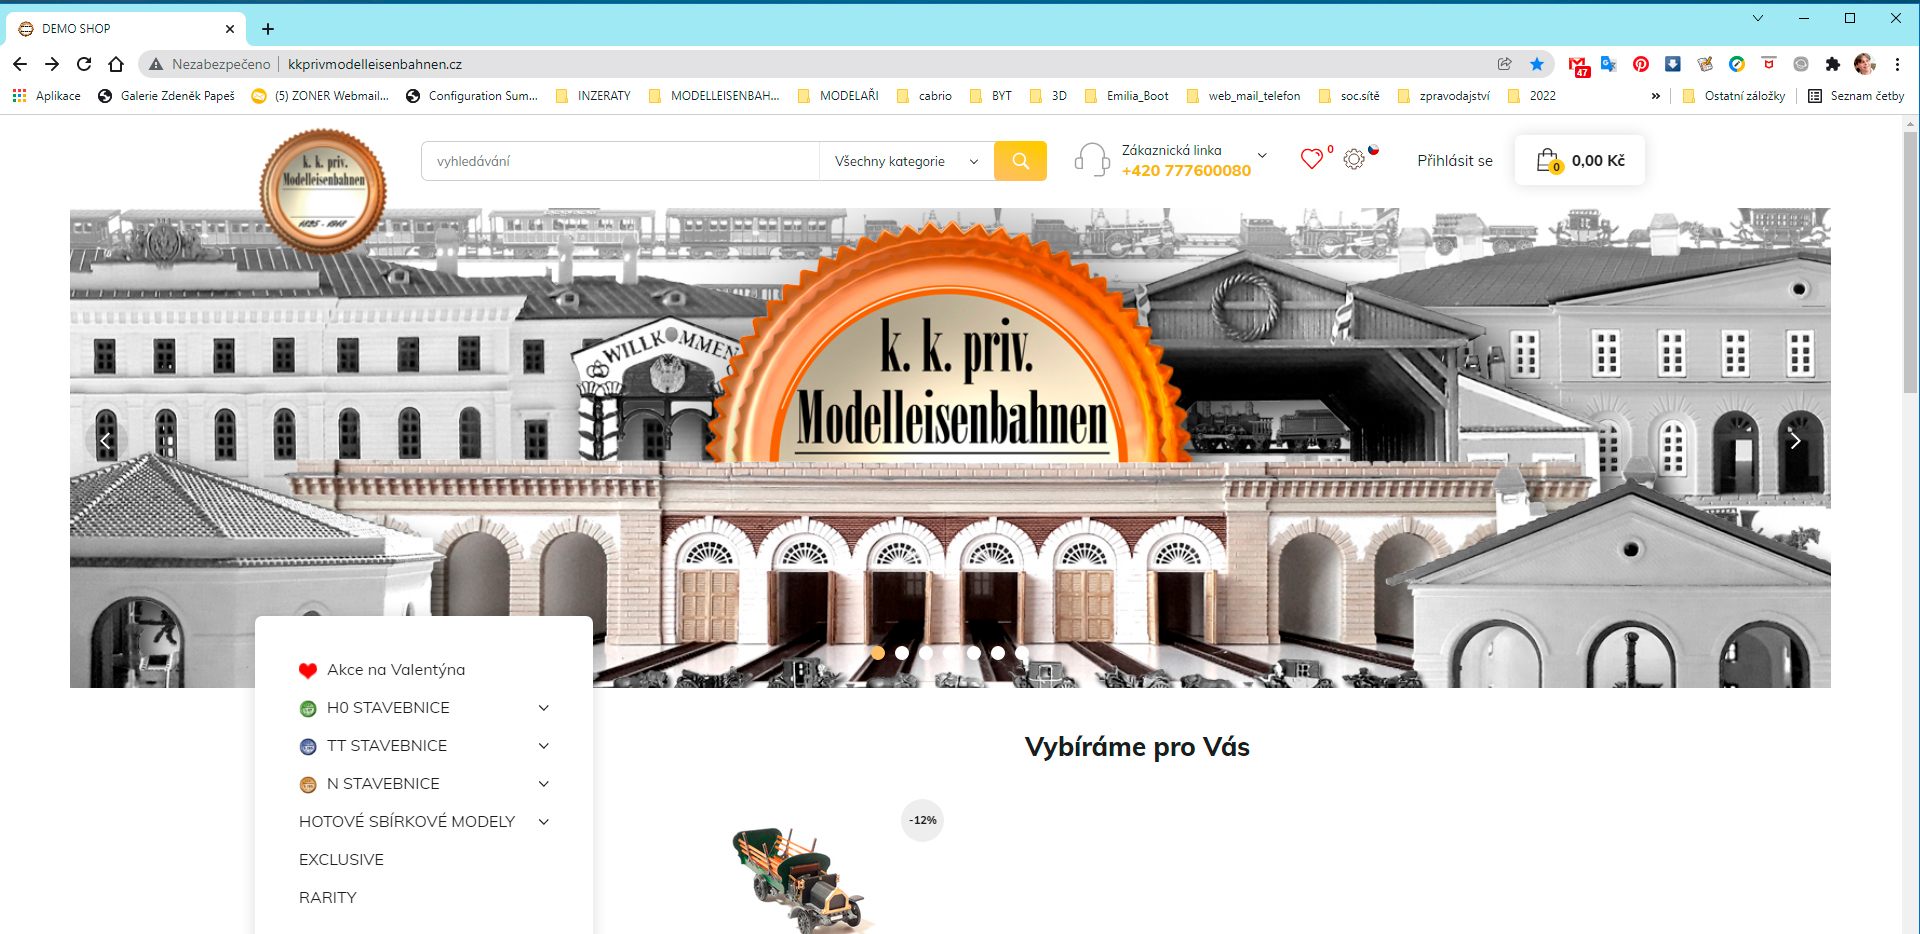Click the Nezabezpečeno warning site info
The width and height of the screenshot is (1920, 934).
pos(209,64)
